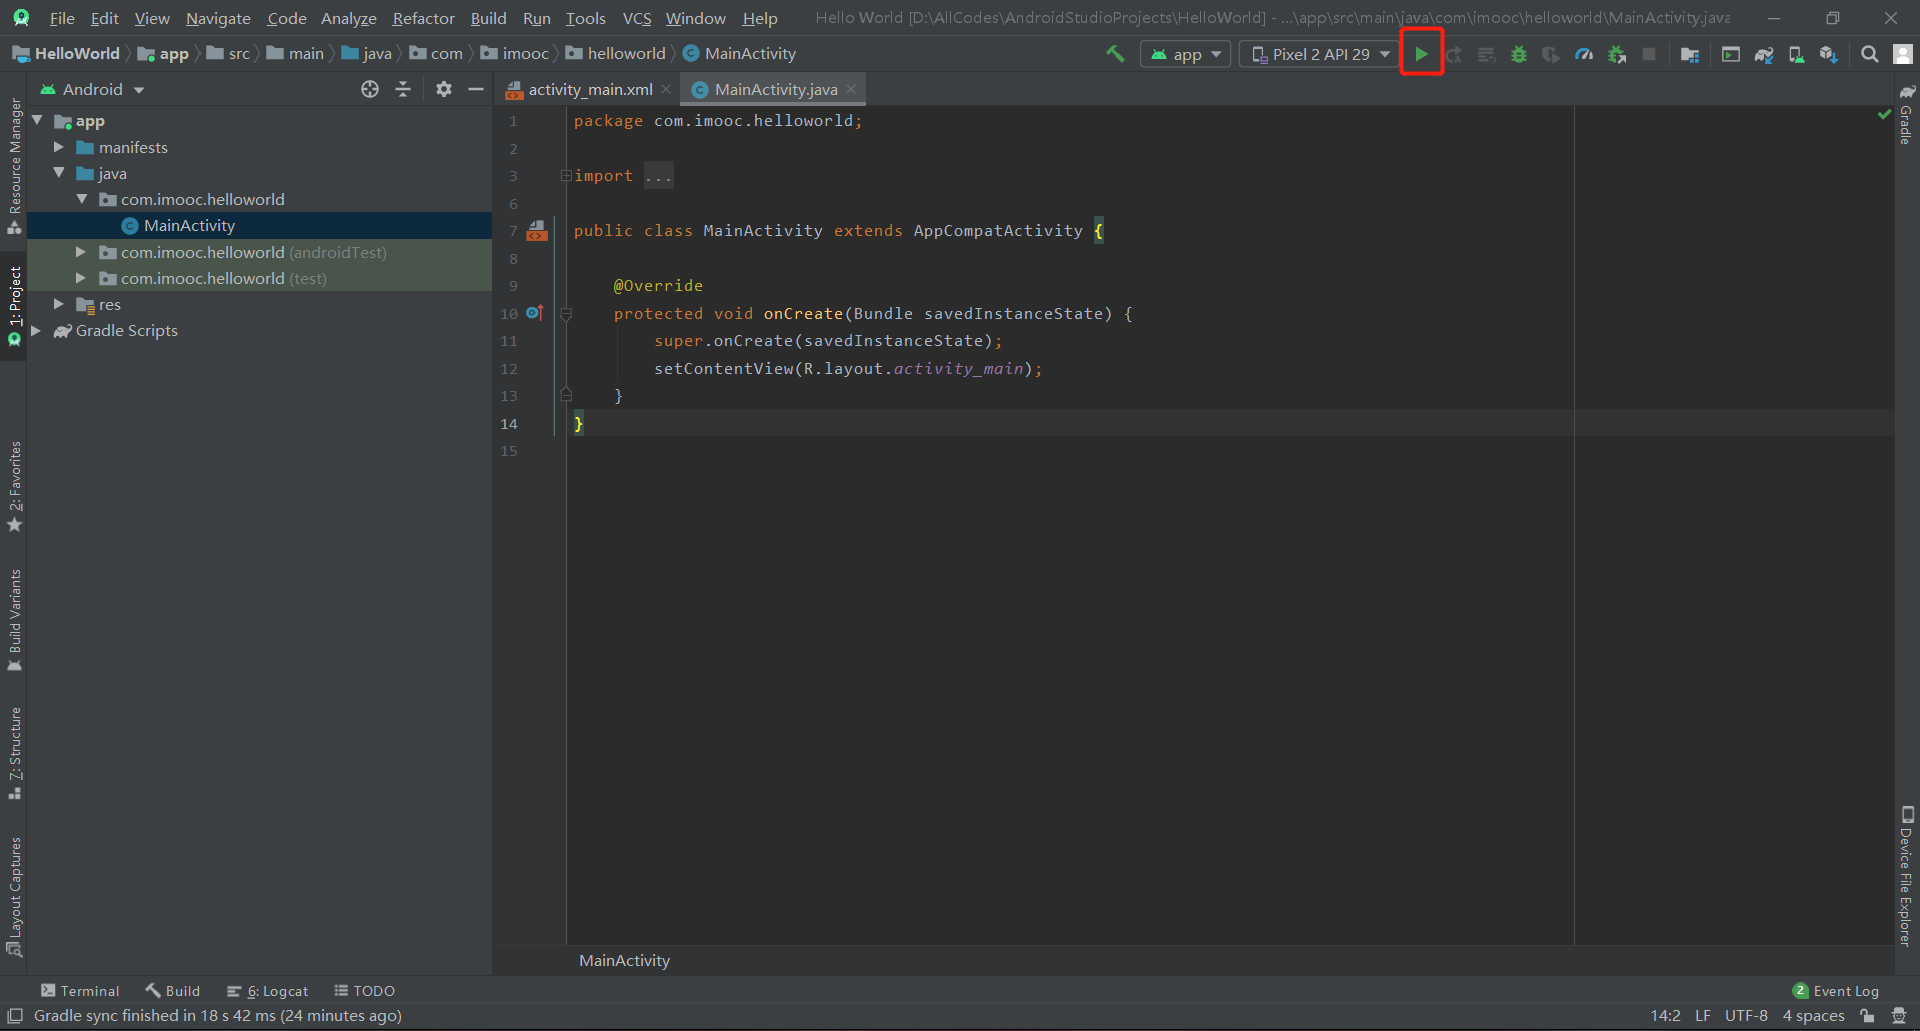Screen dimensions: 1920x1031
Task: Collapse the java folder arrow
Action: point(59,173)
